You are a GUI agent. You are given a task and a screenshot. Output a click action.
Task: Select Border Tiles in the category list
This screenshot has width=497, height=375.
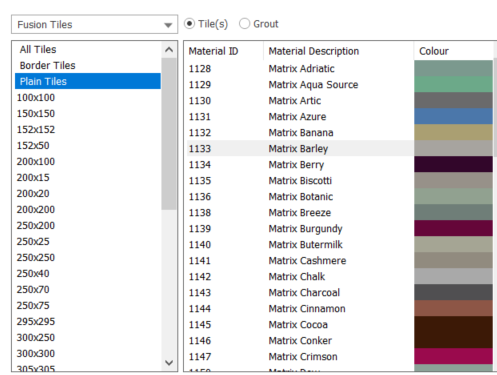click(88, 65)
